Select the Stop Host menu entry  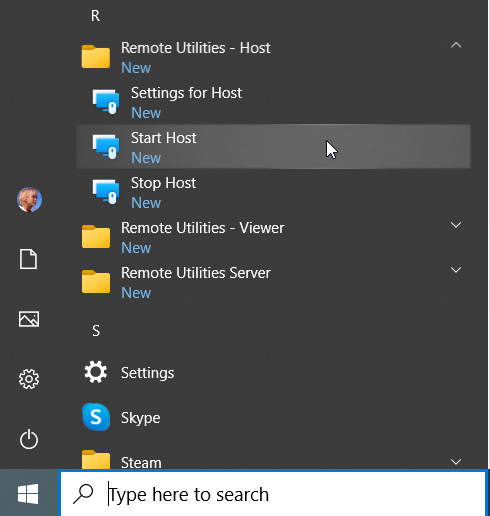click(x=273, y=191)
